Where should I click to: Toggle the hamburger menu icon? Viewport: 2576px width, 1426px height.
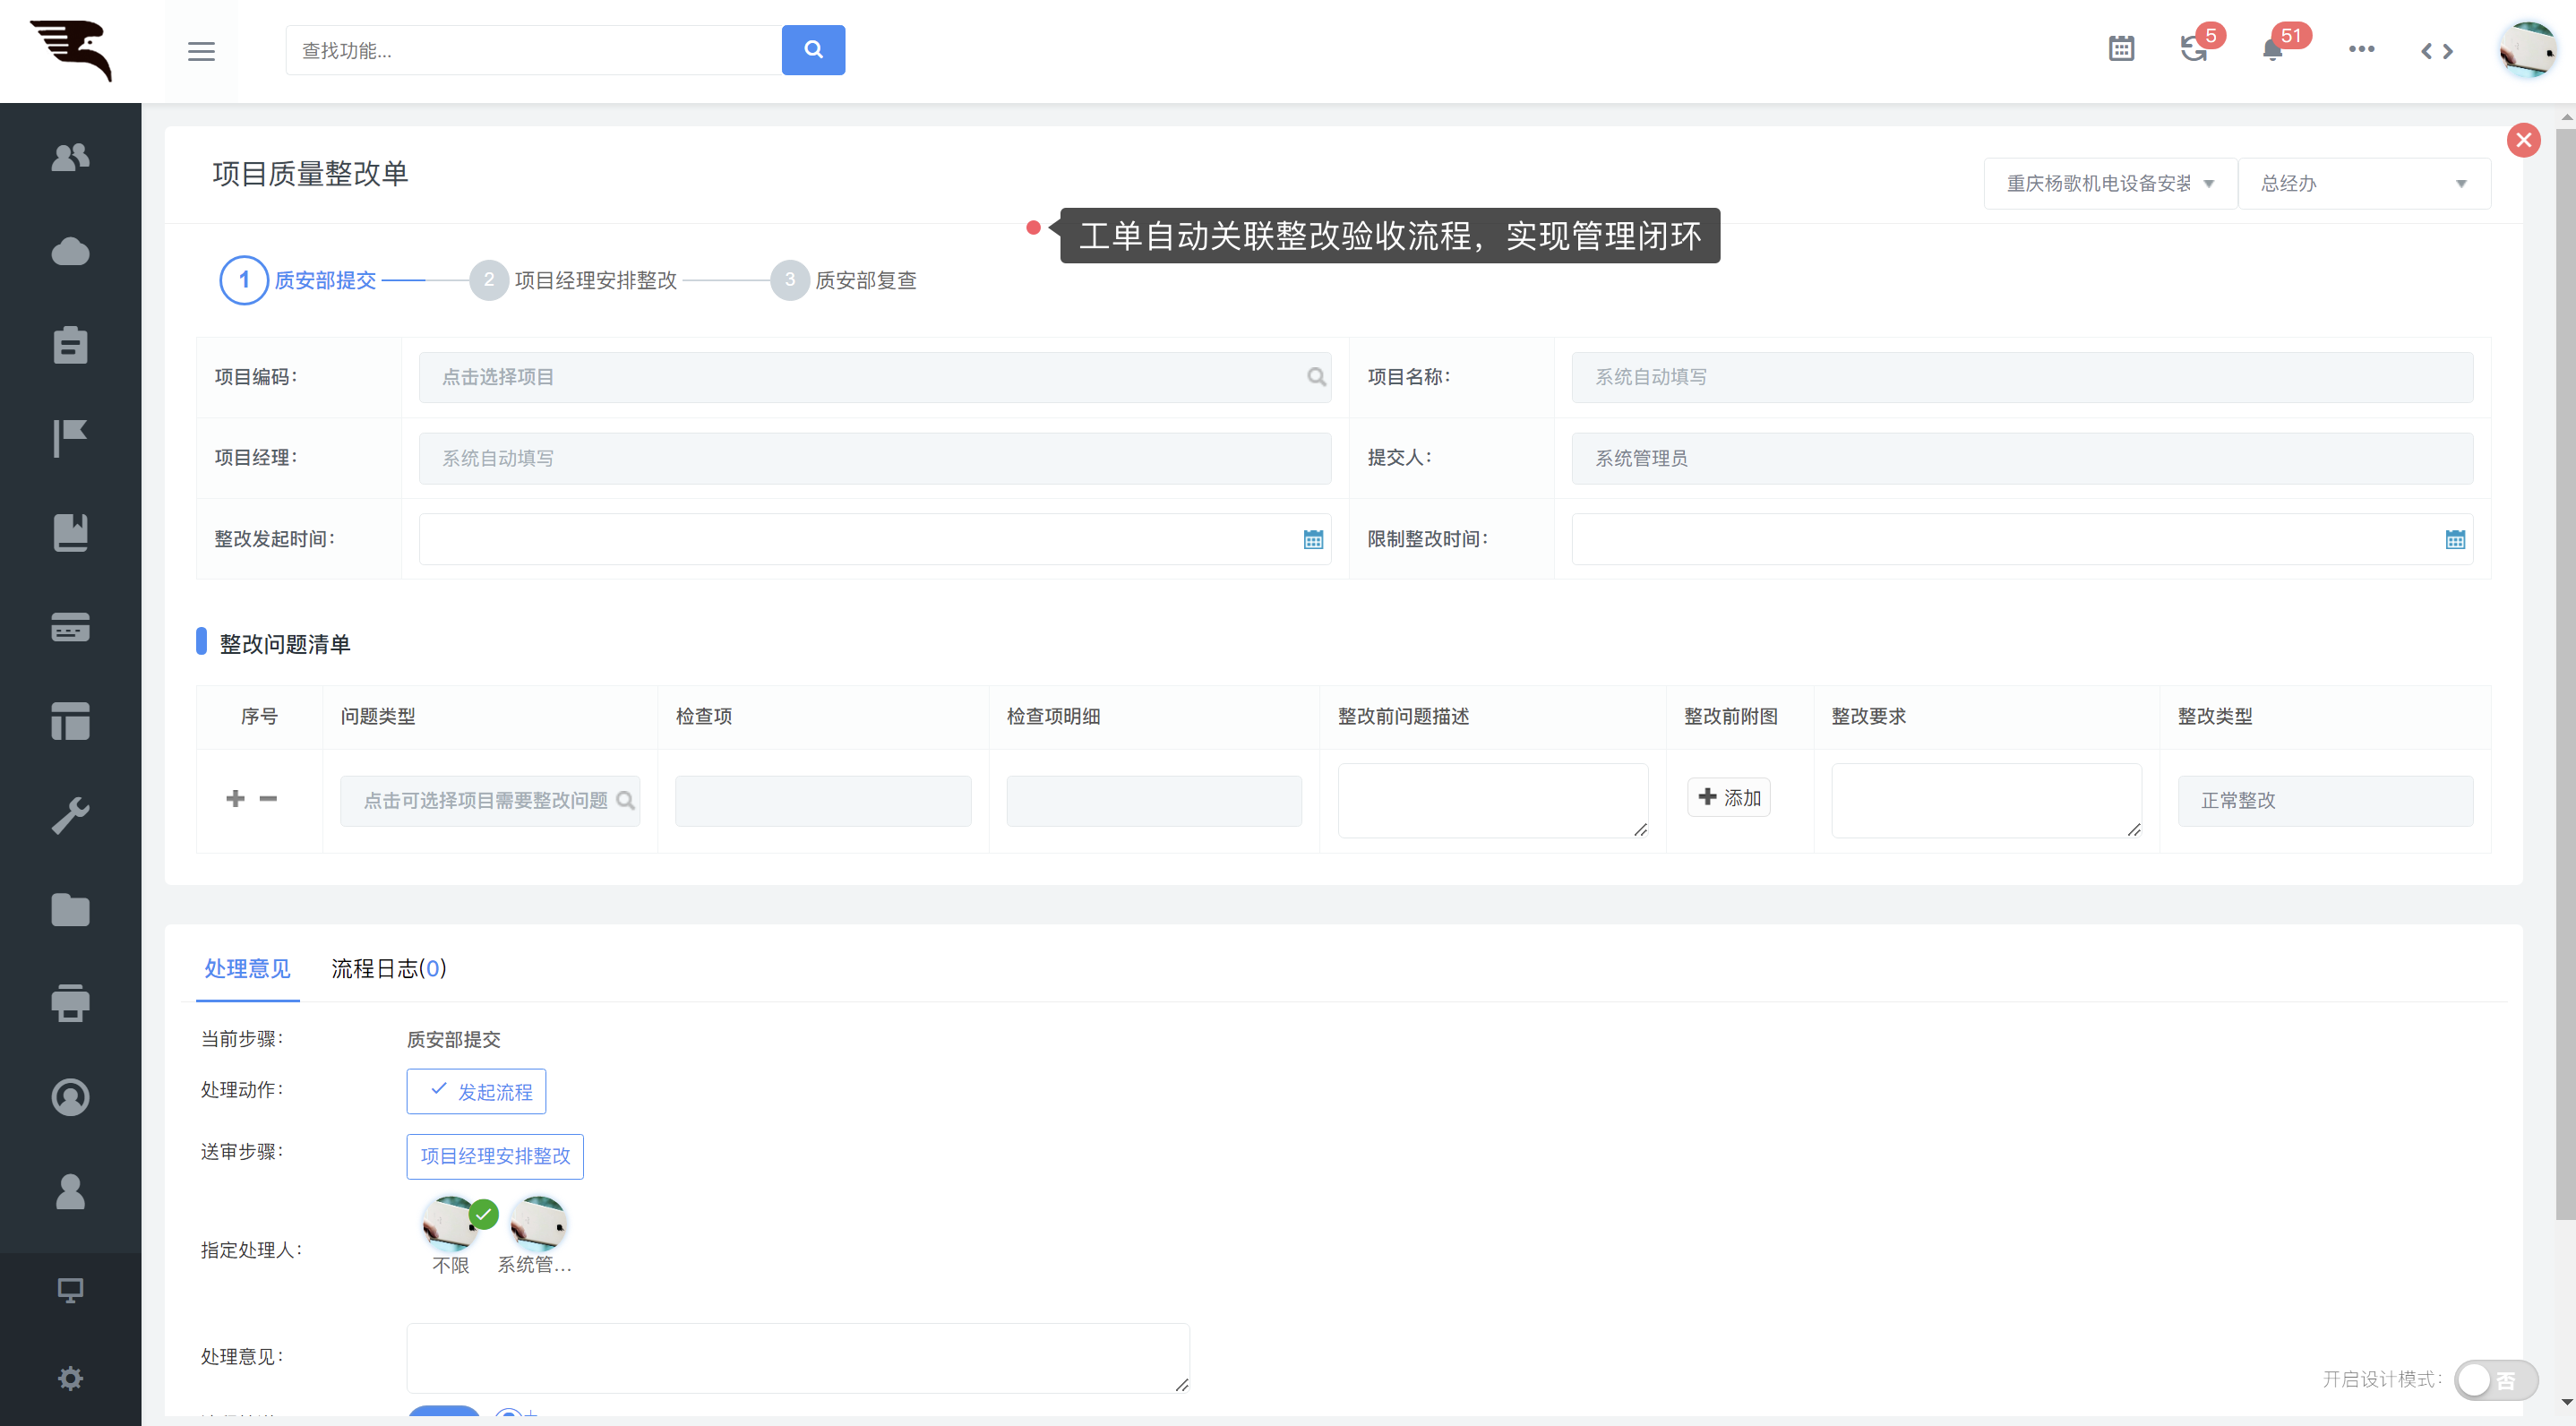pyautogui.click(x=201, y=51)
